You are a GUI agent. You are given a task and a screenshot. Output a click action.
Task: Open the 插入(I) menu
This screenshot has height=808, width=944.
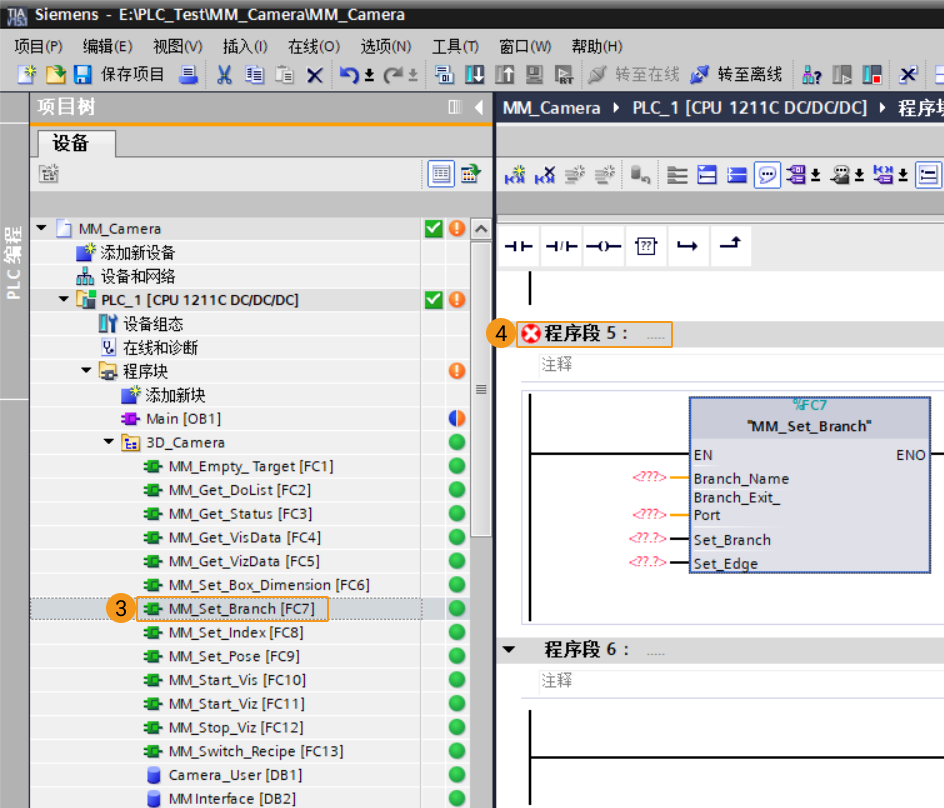245,46
